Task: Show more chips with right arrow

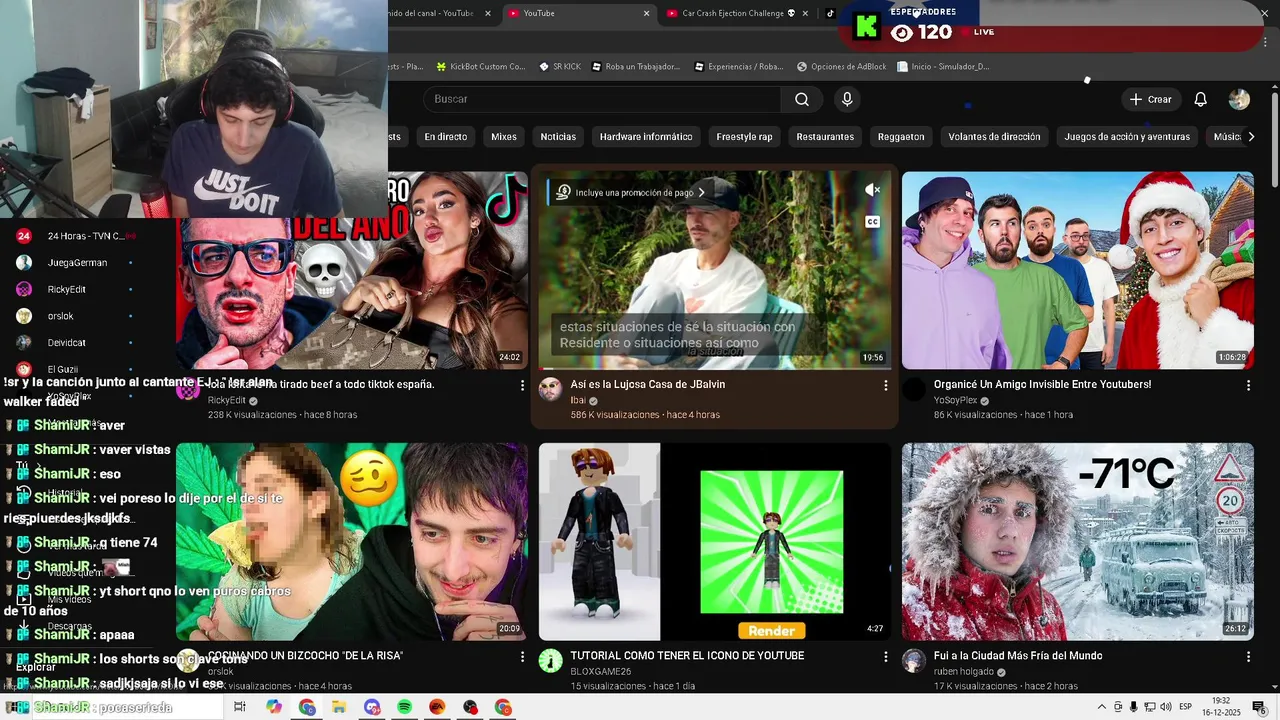Action: 1250,137
